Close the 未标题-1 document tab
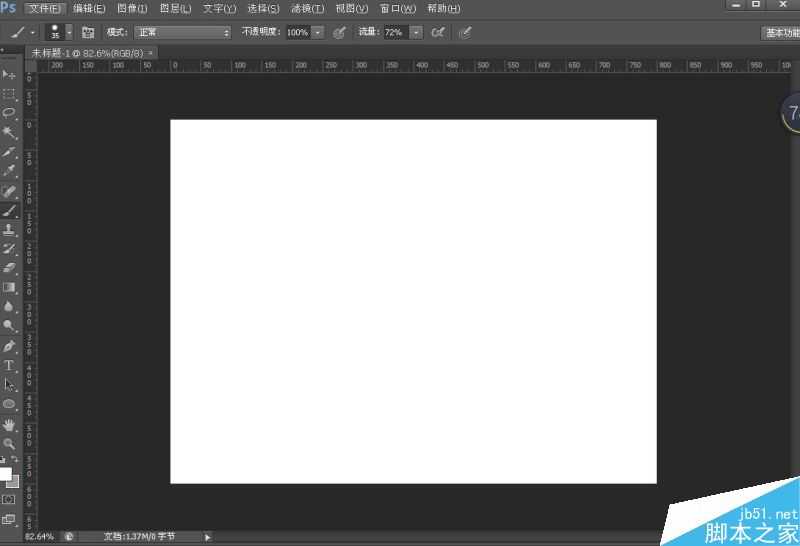This screenshot has height=546, width=800. coord(151,52)
